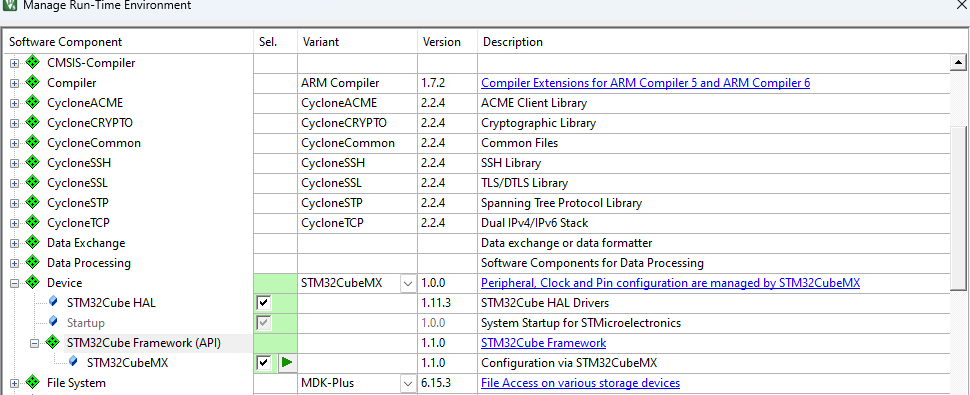Viewport: 970px width, 395px height.
Task: Click the scrollbar up arrow
Action: click(x=958, y=62)
